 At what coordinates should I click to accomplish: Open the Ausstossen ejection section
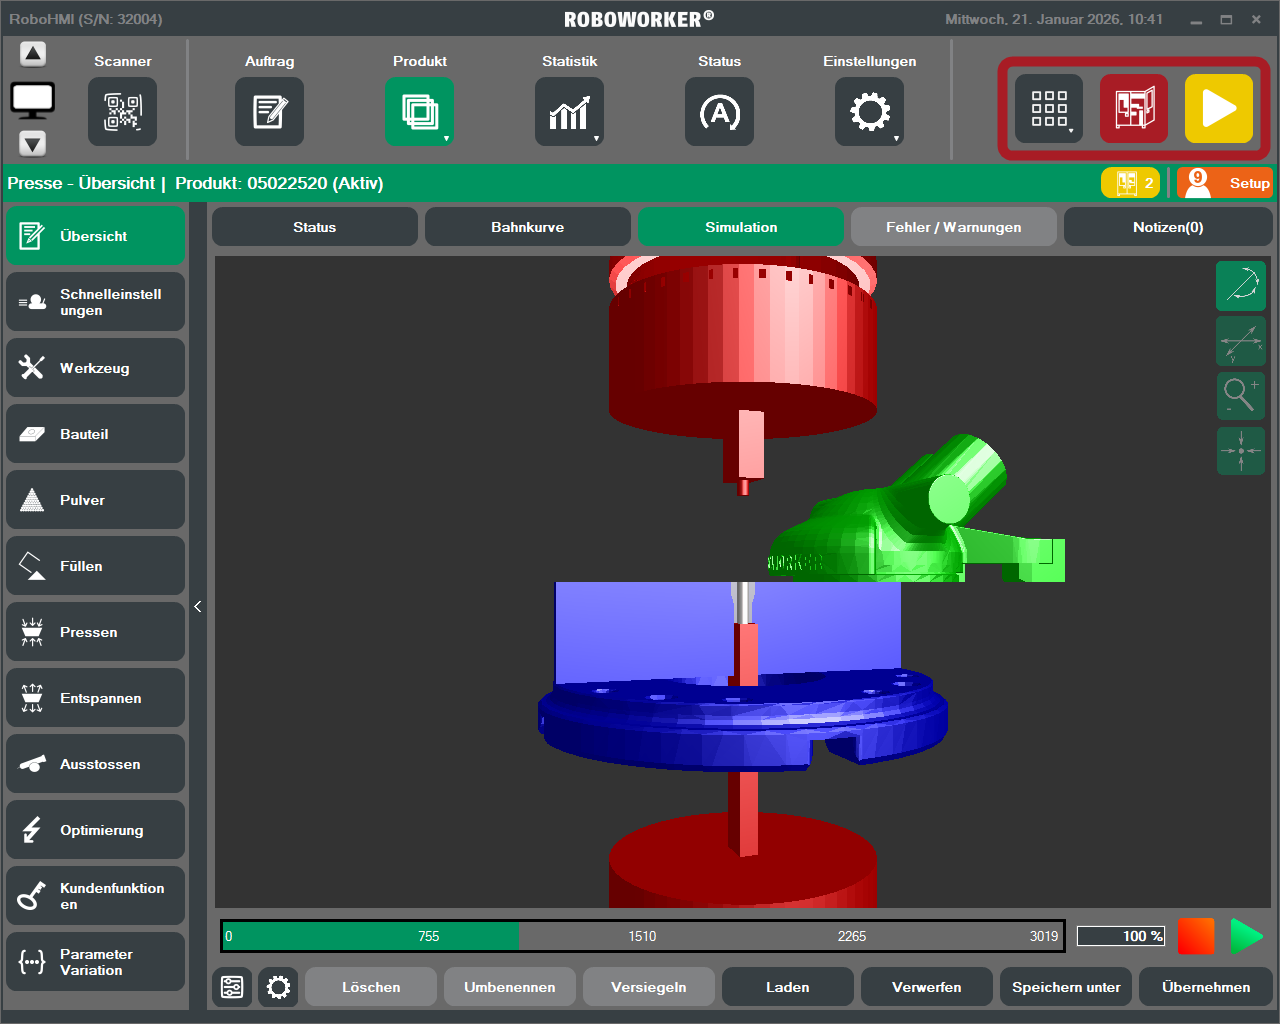click(96, 764)
